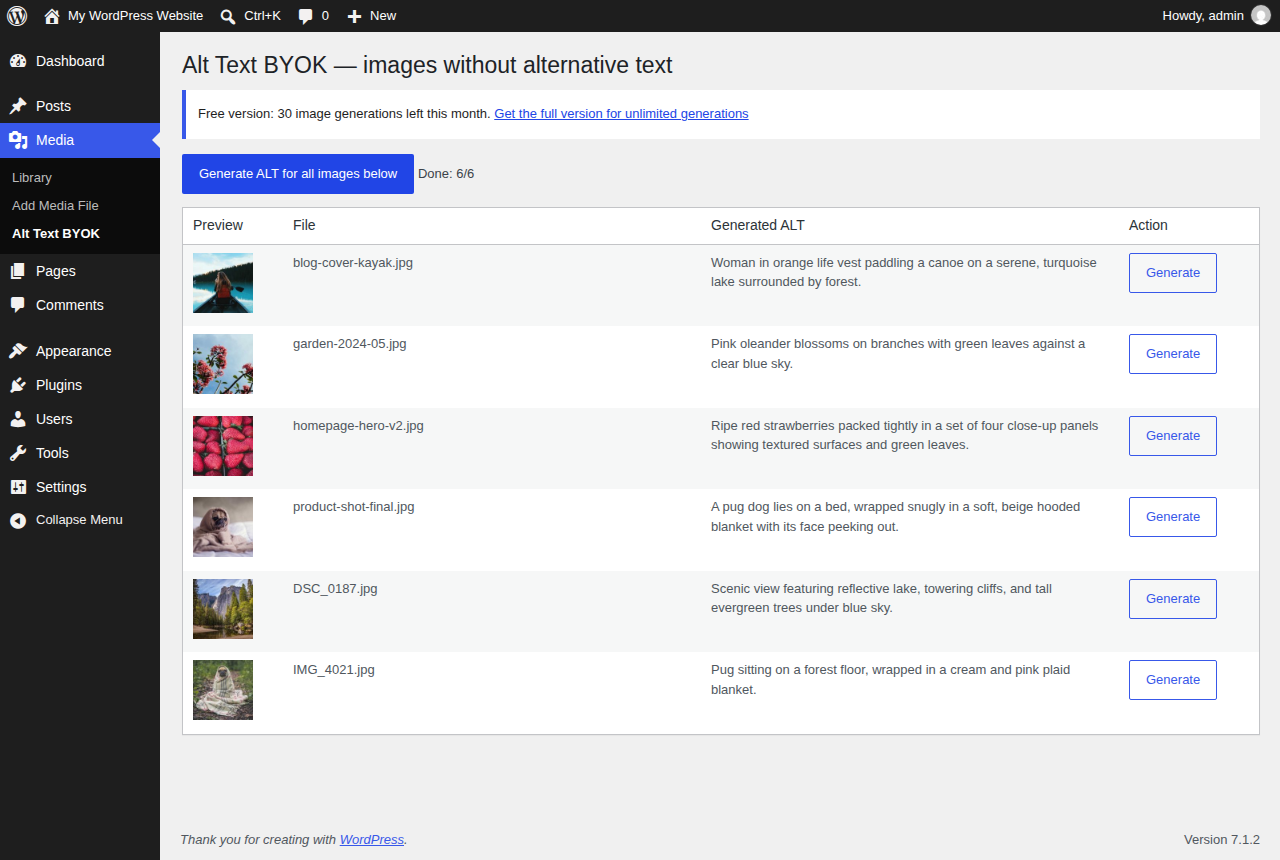
Task: Click the Plugins plug icon
Action: click(x=18, y=385)
